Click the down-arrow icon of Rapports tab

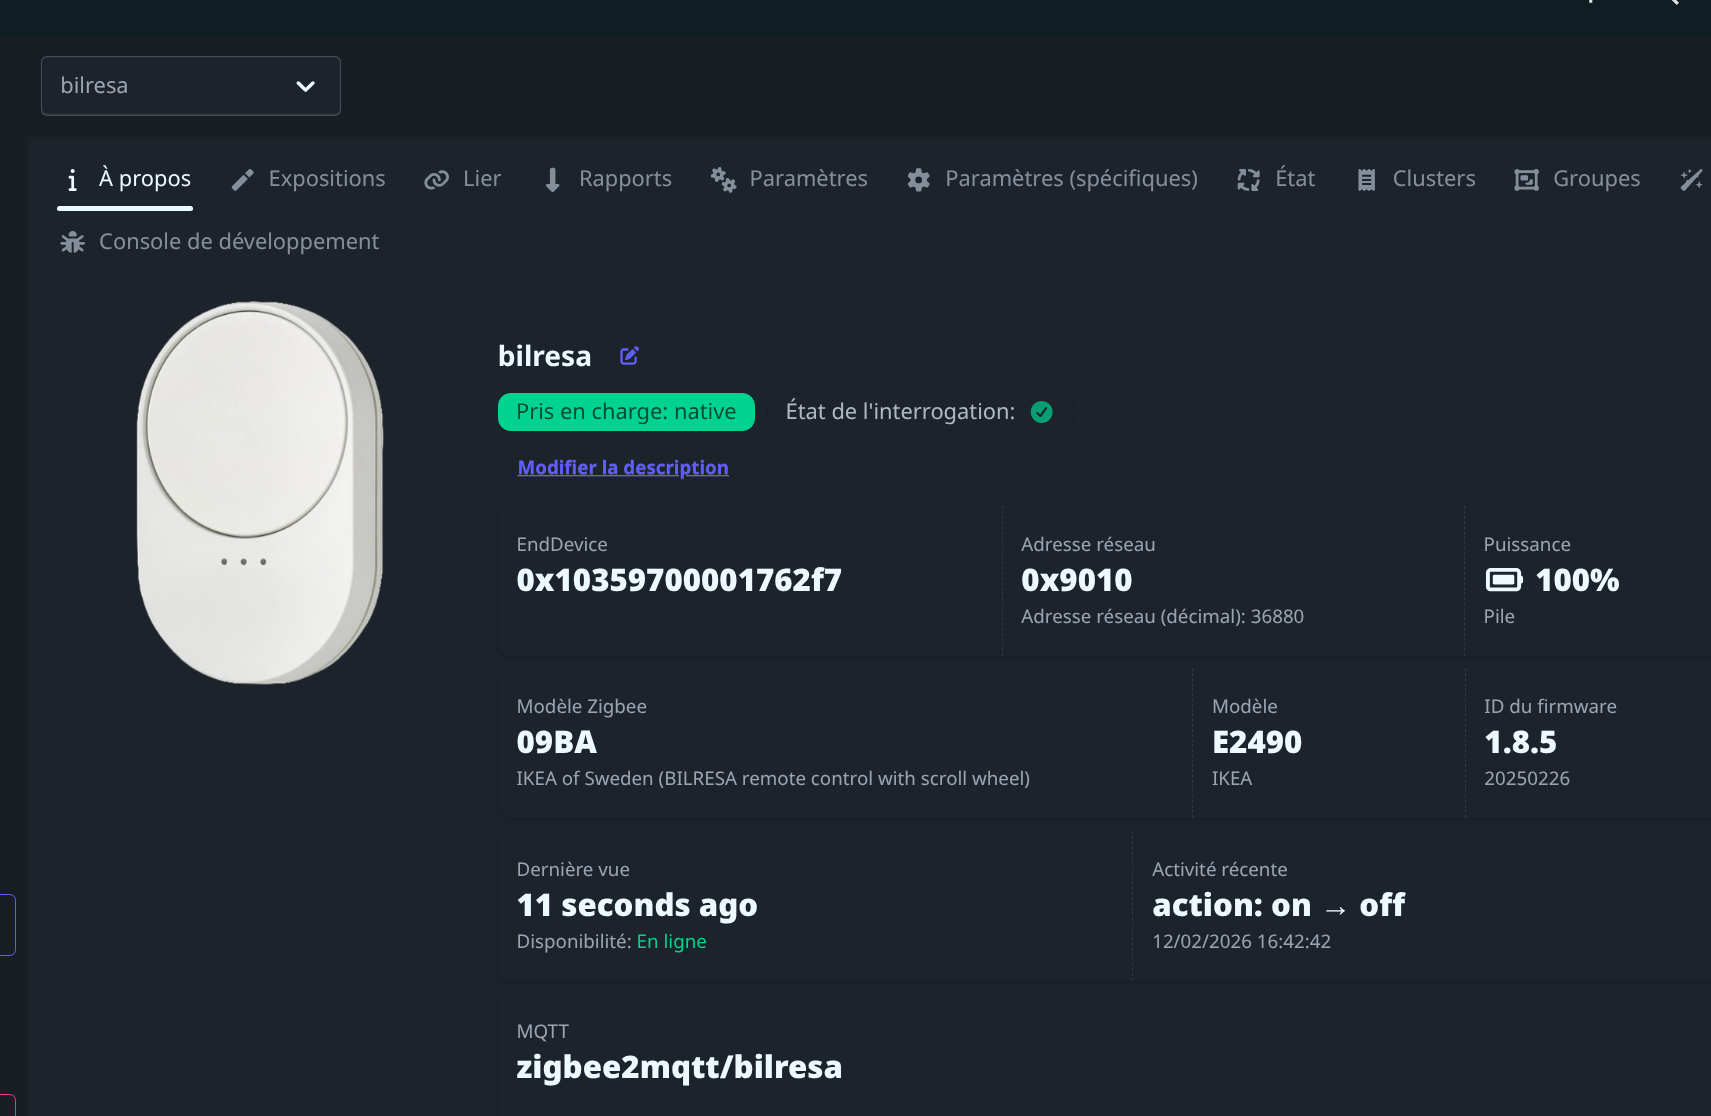tap(552, 179)
